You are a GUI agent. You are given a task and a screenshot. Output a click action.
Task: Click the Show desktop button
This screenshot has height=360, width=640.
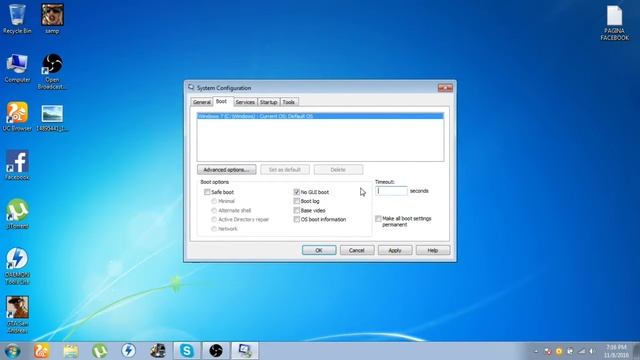coord(636,351)
